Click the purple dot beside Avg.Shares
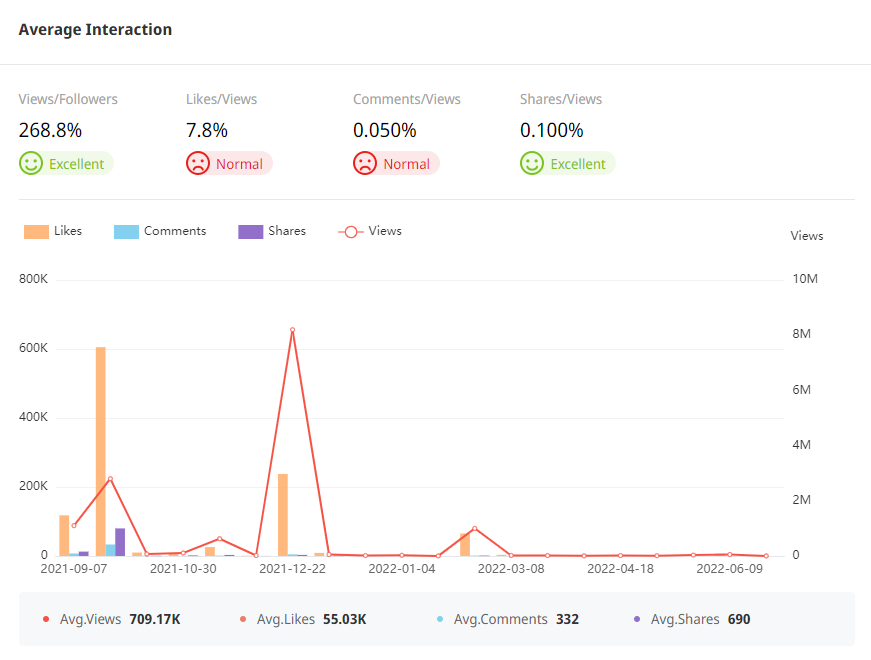Viewport: 871px width, 660px height. pyautogui.click(x=637, y=620)
